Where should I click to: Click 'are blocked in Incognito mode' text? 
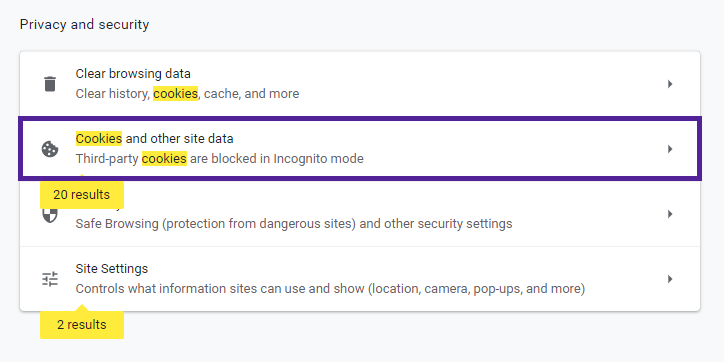(x=277, y=159)
